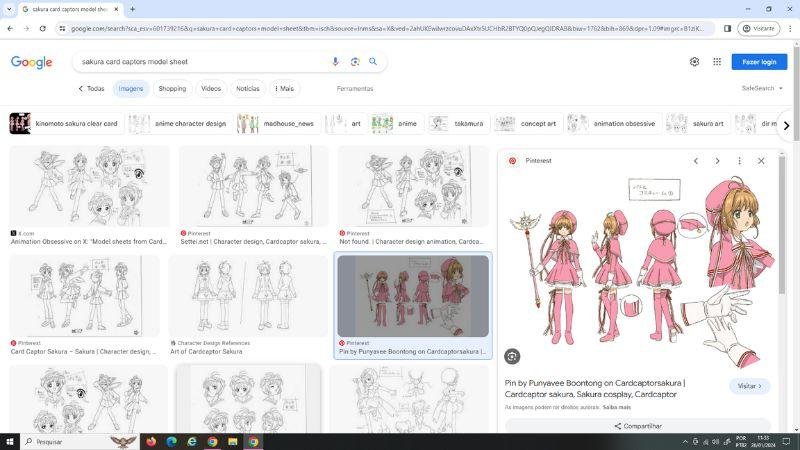Open Animation Obsessive on X thumbnail
Screen dimensions: 800x450
click(90, 186)
